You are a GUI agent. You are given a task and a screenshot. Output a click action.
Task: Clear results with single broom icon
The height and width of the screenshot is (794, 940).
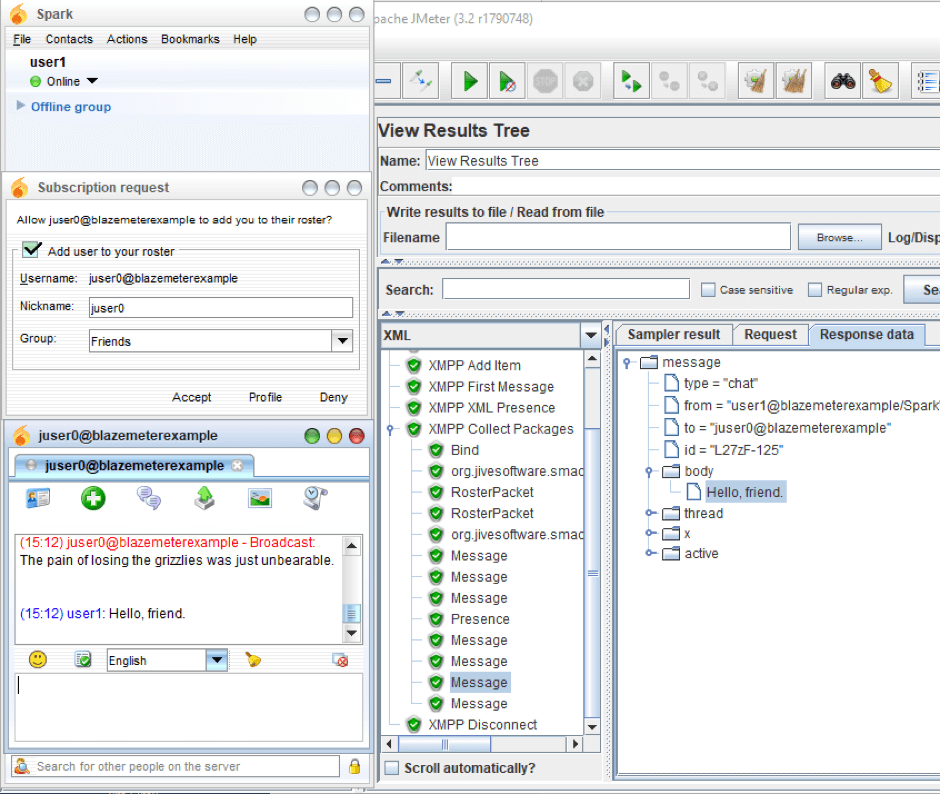(x=756, y=81)
